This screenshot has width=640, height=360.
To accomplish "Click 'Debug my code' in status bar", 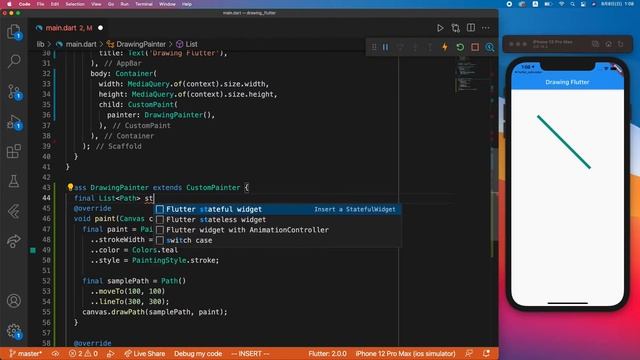I will point(198,353).
